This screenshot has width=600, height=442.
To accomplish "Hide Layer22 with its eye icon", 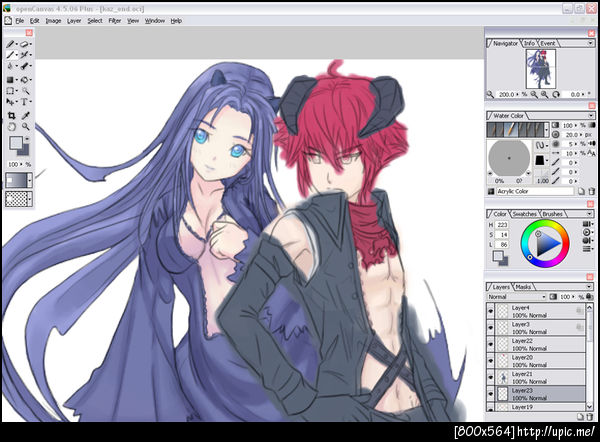I will click(x=491, y=344).
